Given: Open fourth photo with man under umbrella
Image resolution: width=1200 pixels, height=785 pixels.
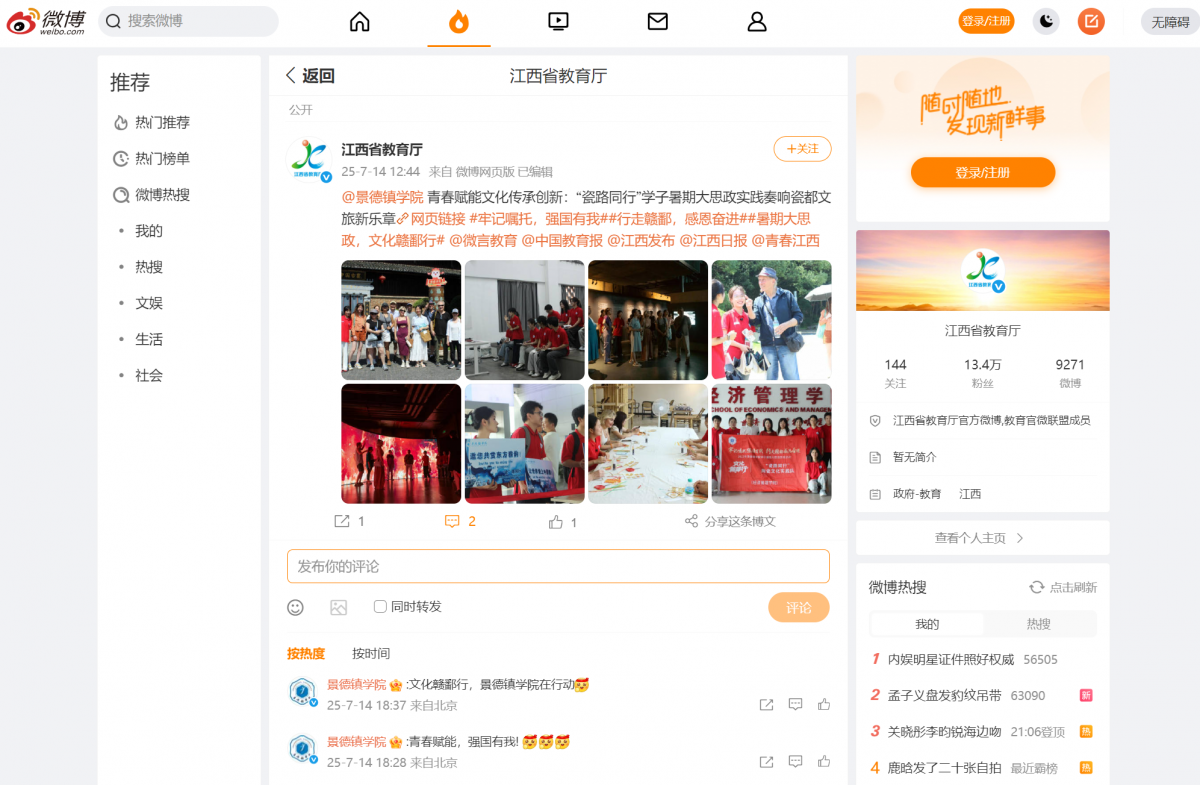Looking at the screenshot, I should pos(771,320).
